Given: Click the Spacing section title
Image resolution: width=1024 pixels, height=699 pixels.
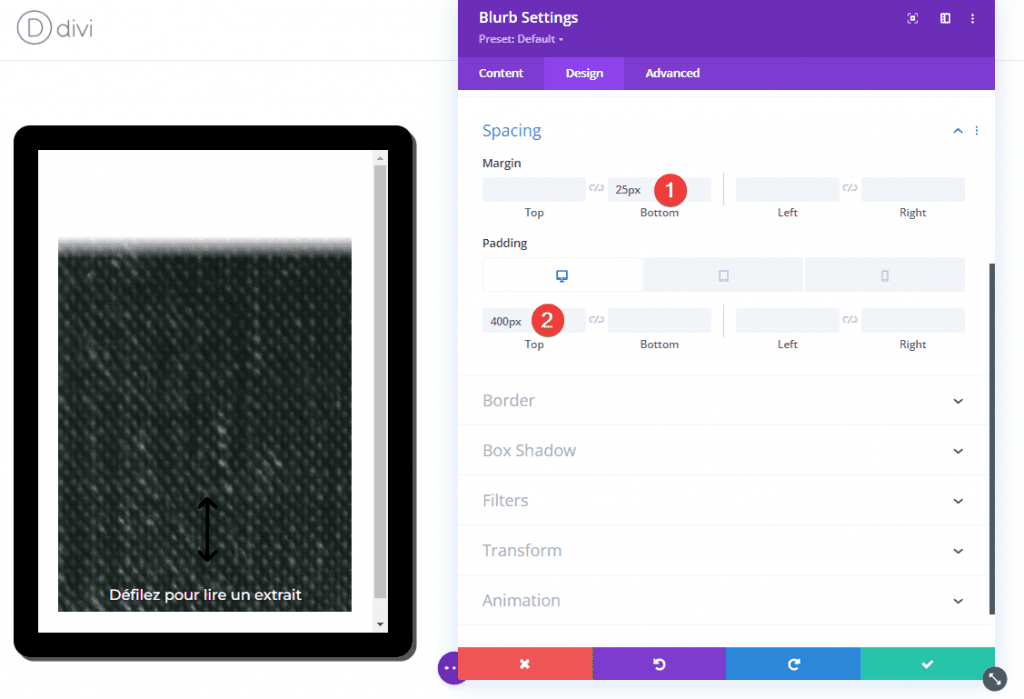Looking at the screenshot, I should pos(511,131).
